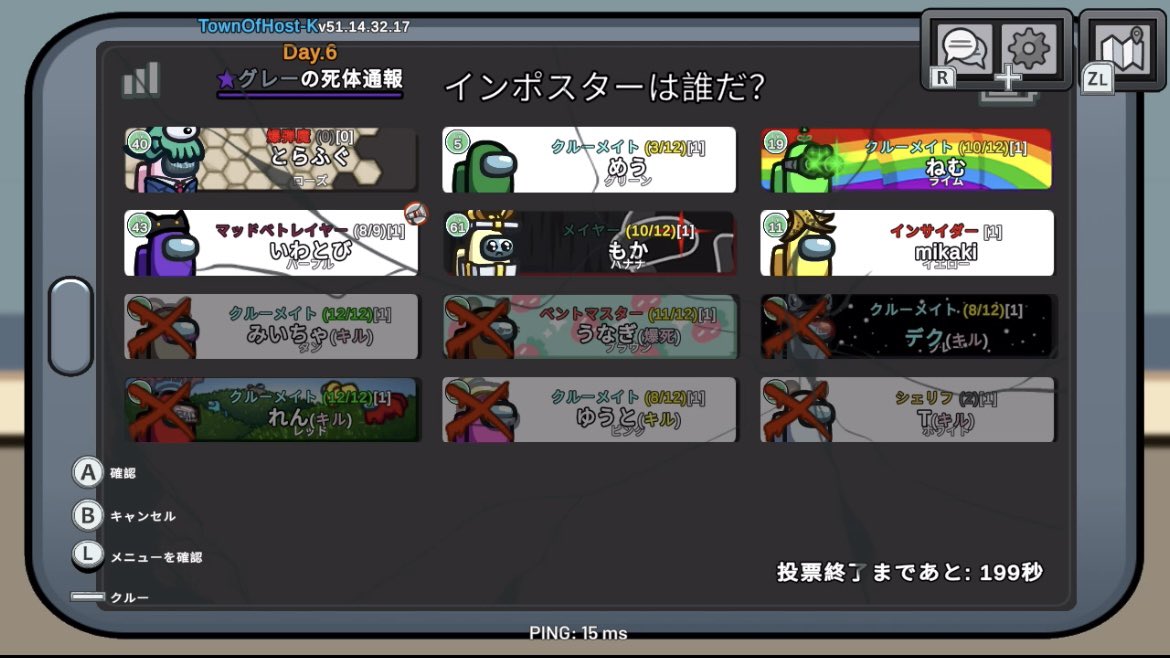The width and height of the screenshot is (1170, 658).
Task: Click the purple cat-eared avatar of いわとび
Action: point(166,245)
